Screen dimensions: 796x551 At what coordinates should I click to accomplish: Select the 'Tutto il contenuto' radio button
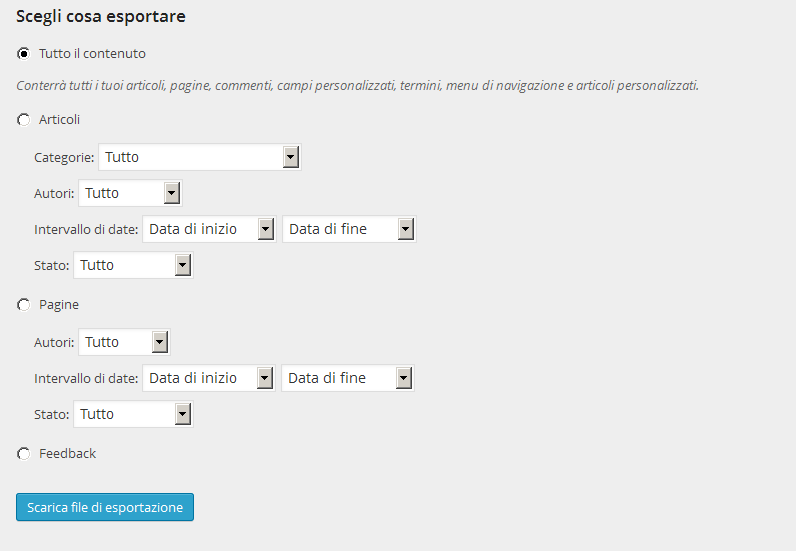[x=23, y=53]
